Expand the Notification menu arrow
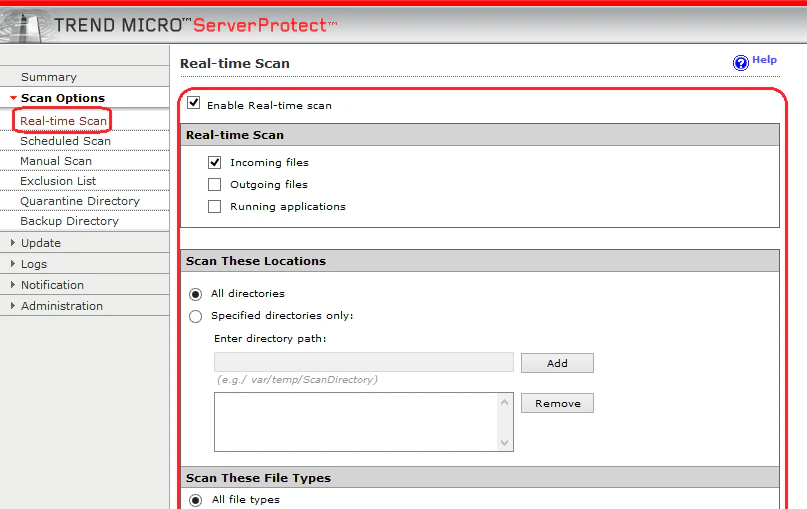Viewport: 807px width, 509px height. (x=13, y=285)
